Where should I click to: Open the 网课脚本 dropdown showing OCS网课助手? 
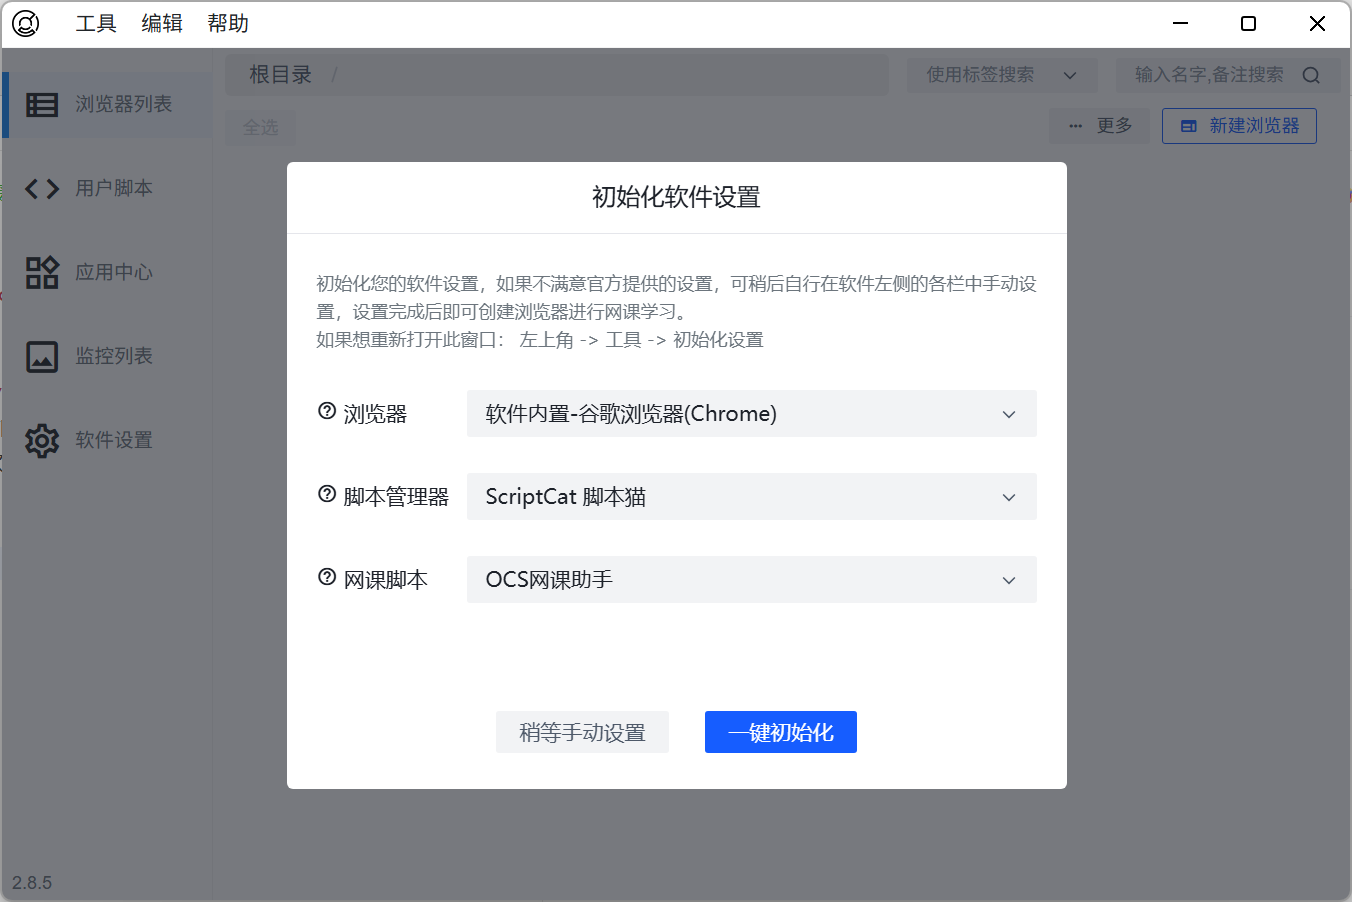tap(752, 580)
